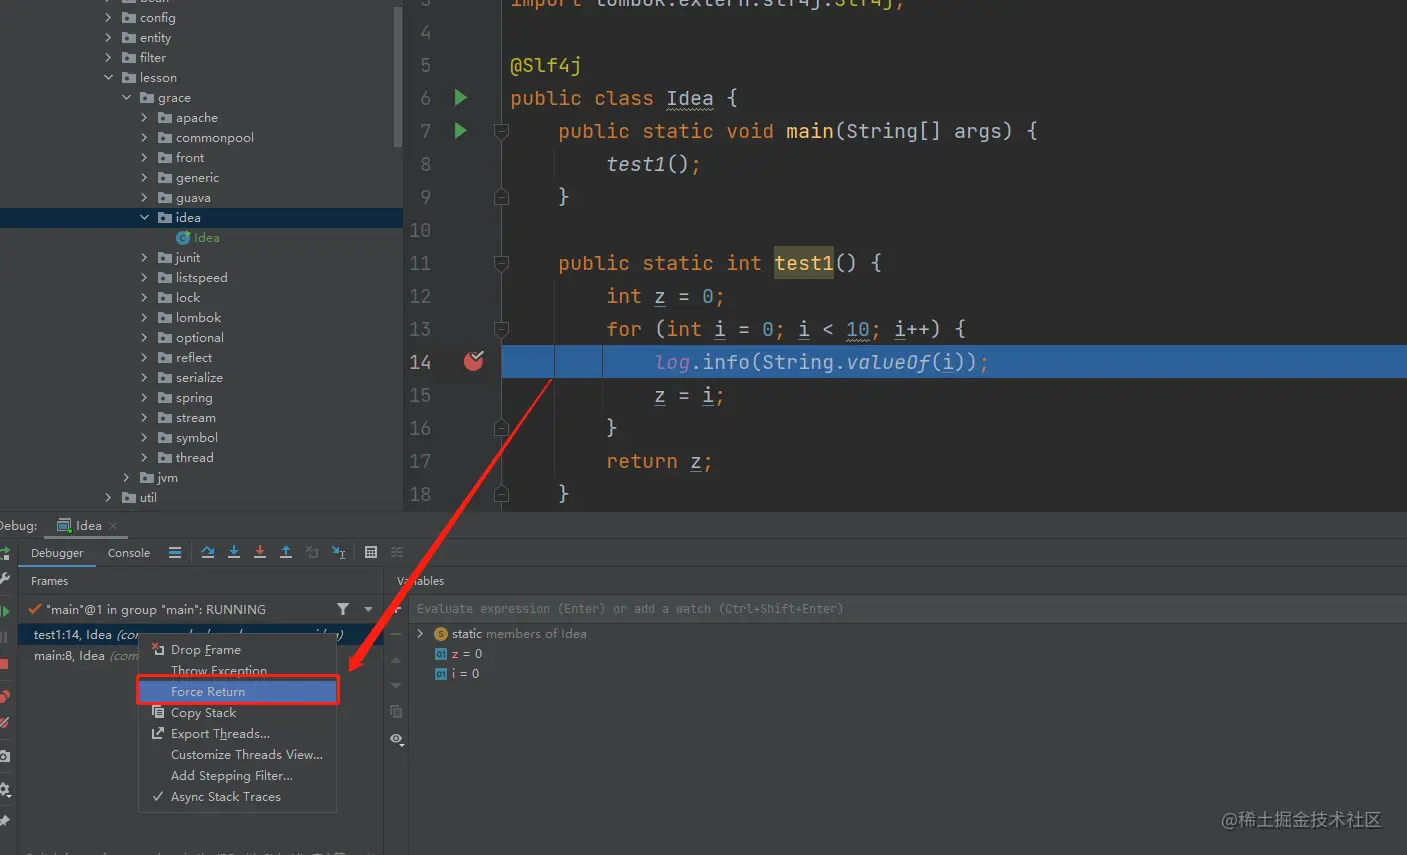
Task: Click Step Over icon in debugger toolbar
Action: (x=208, y=552)
